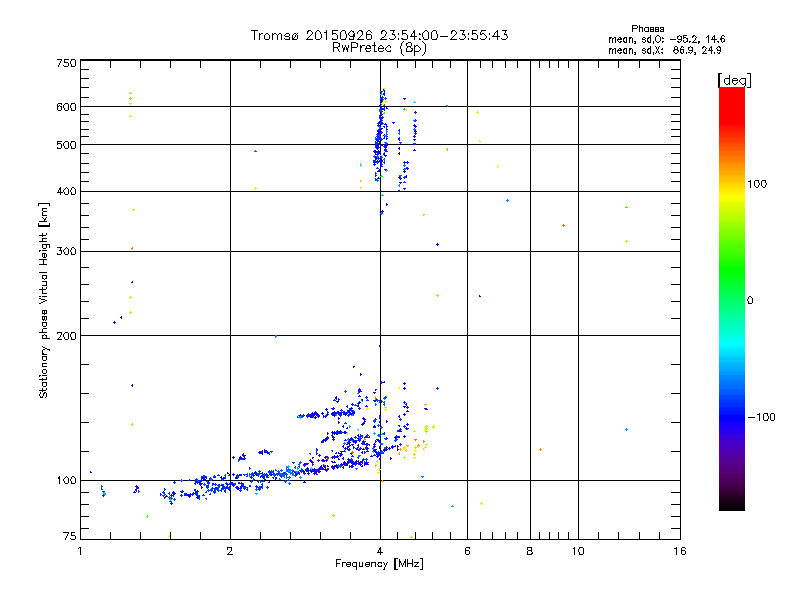Click the x-axis tick label '10'
Image resolution: width=800 pixels, height=600 pixels.
pyautogui.click(x=578, y=551)
